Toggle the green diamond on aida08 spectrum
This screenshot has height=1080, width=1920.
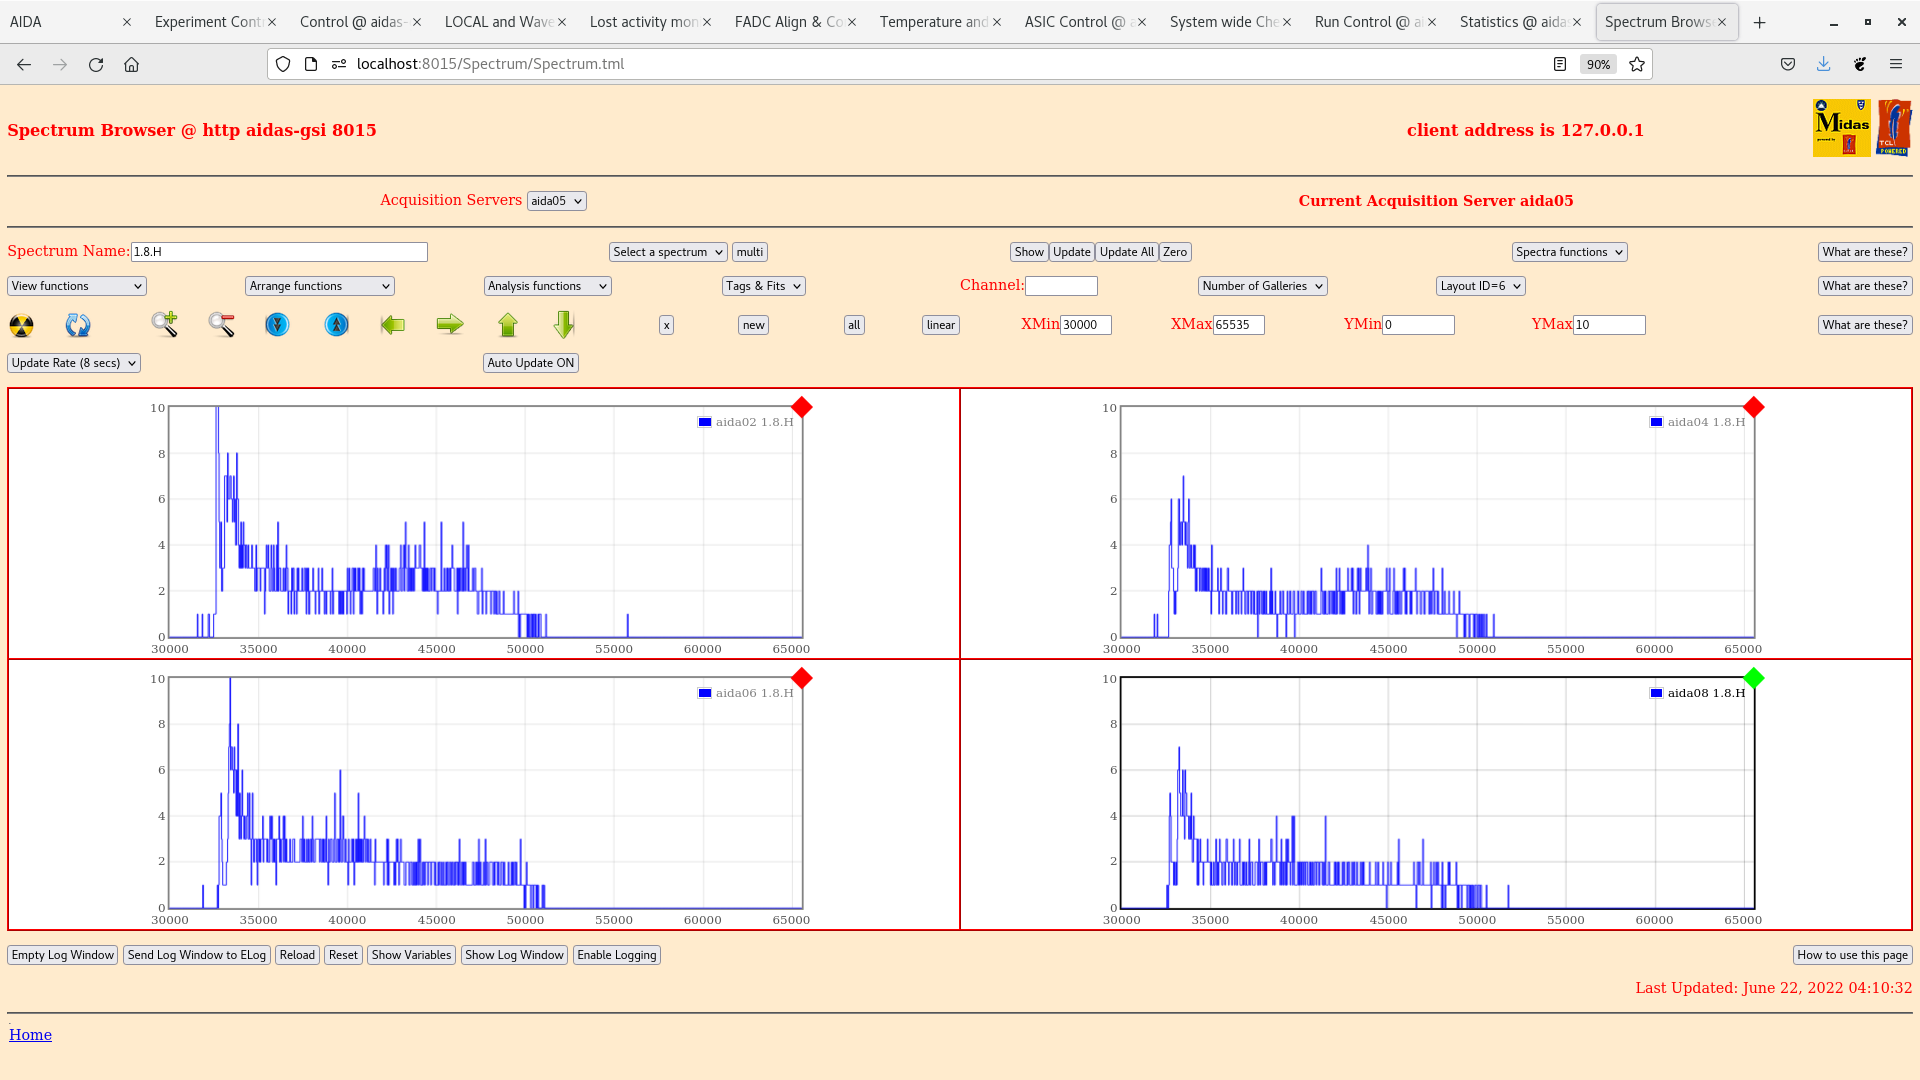(1753, 678)
